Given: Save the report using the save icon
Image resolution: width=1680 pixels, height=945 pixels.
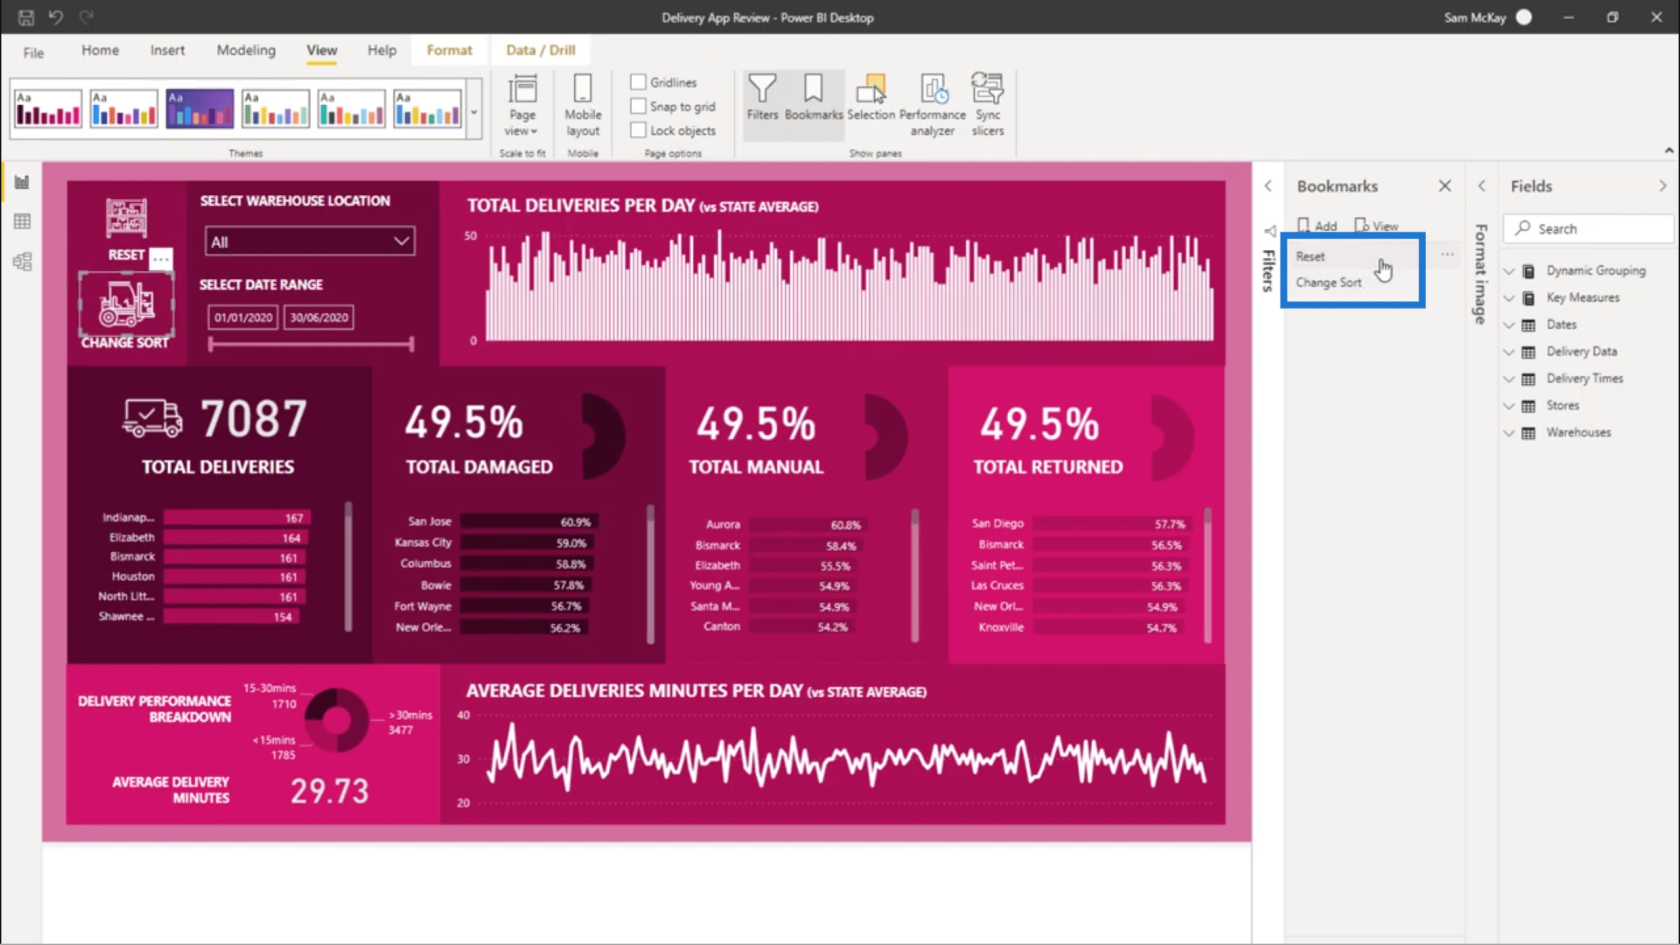Looking at the screenshot, I should pyautogui.click(x=26, y=17).
